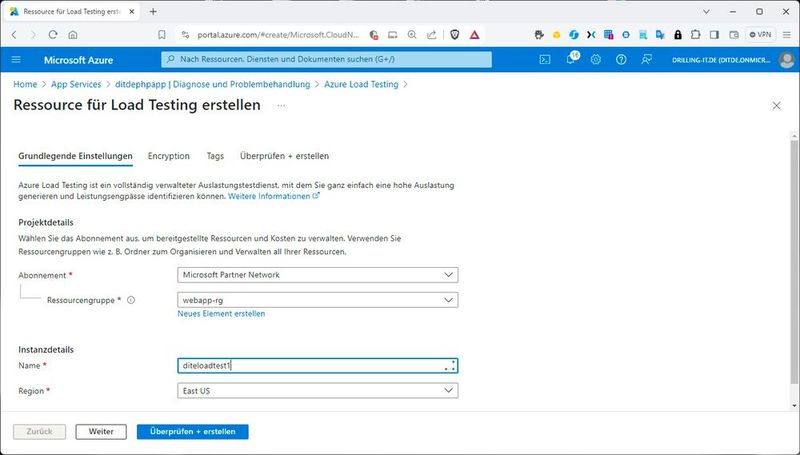Focus the Azure resource search box

coord(327,59)
